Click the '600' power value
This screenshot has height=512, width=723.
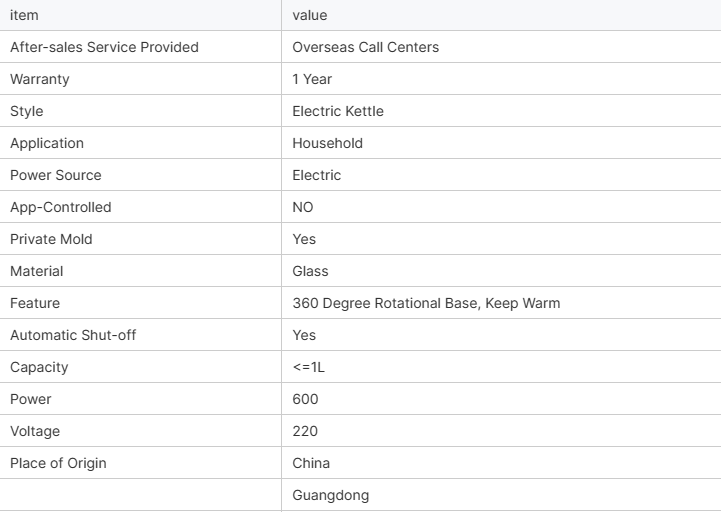[x=305, y=399]
